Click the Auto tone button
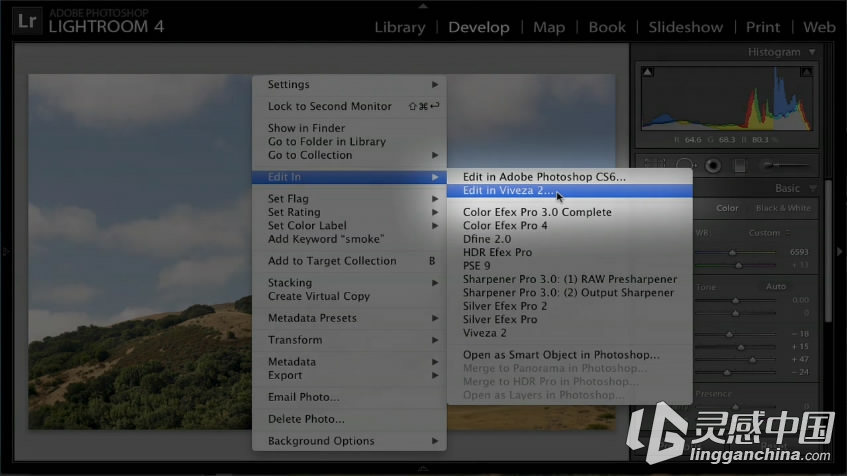This screenshot has width=847, height=476. pos(776,286)
